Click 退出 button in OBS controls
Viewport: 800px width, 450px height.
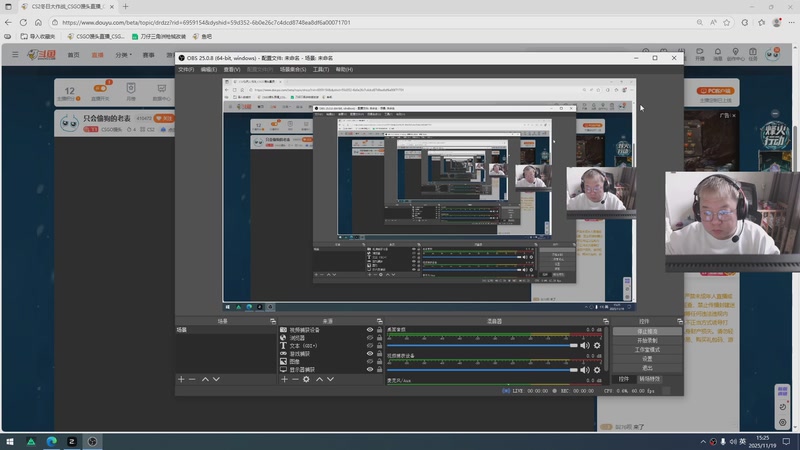tap(647, 368)
